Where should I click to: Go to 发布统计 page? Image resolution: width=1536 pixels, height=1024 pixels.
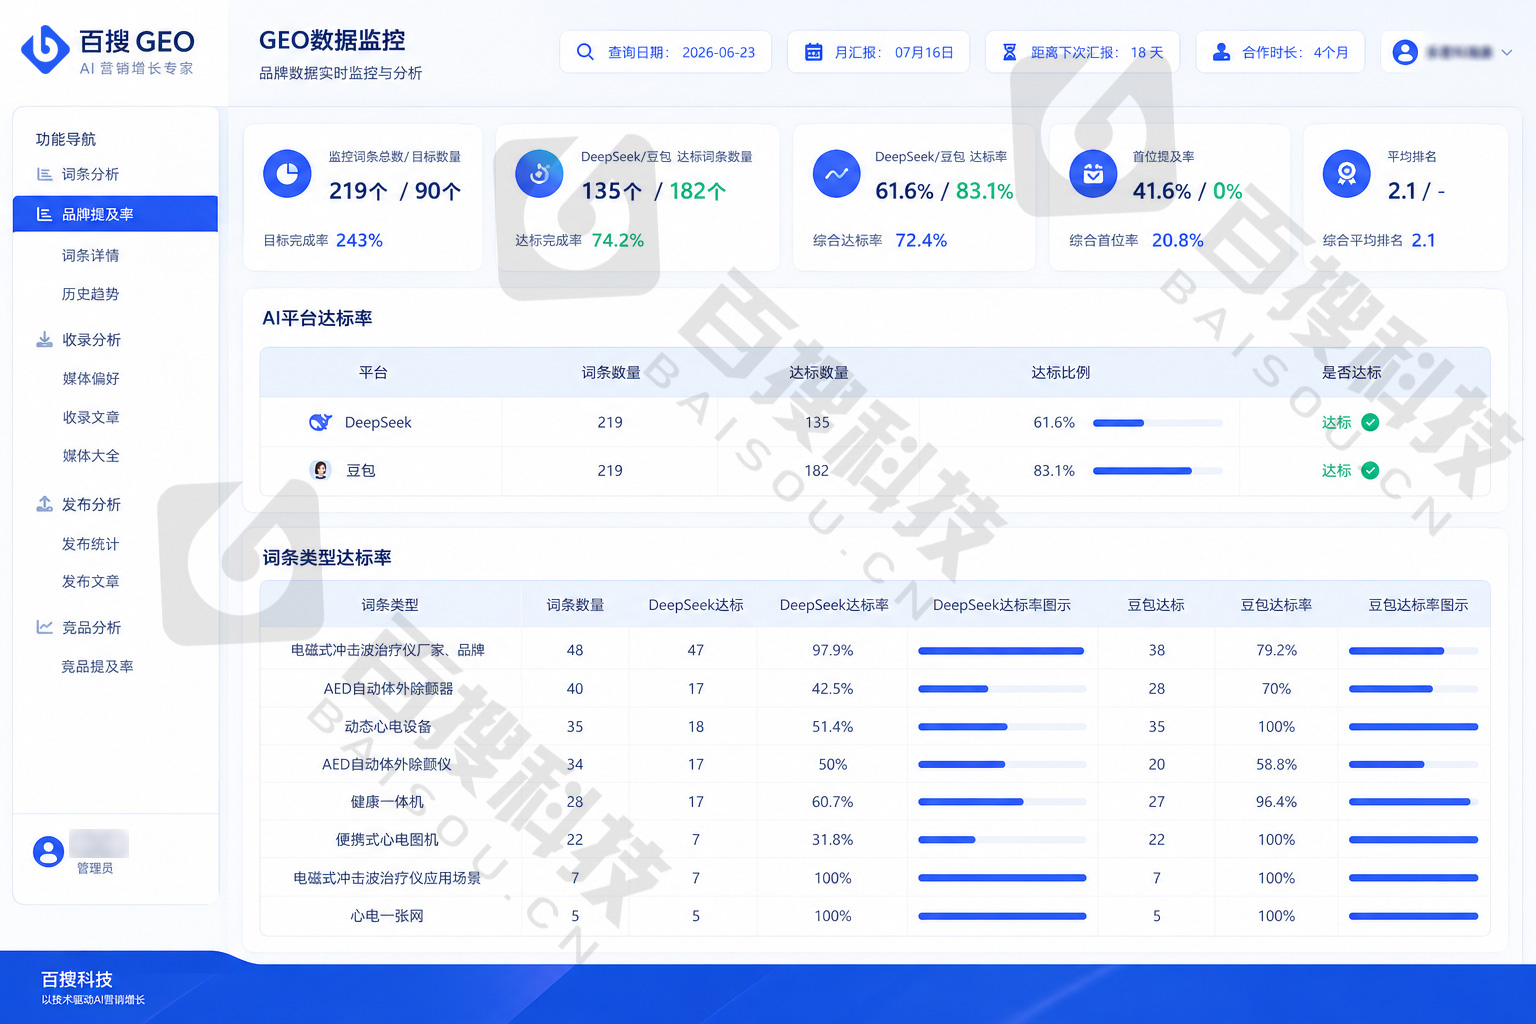(x=90, y=544)
